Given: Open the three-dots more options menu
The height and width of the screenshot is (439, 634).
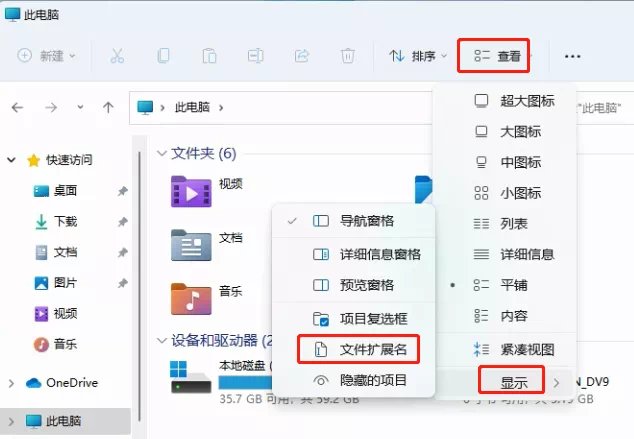Looking at the screenshot, I should (x=573, y=56).
